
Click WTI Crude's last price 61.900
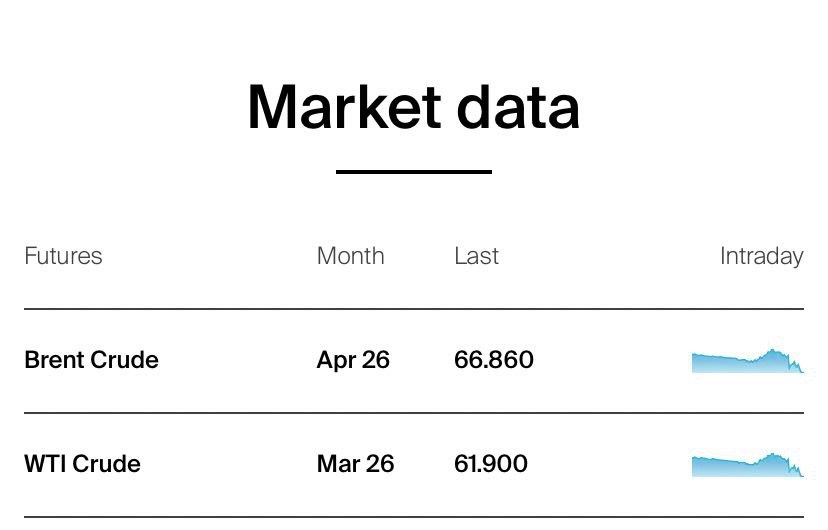[x=491, y=464]
